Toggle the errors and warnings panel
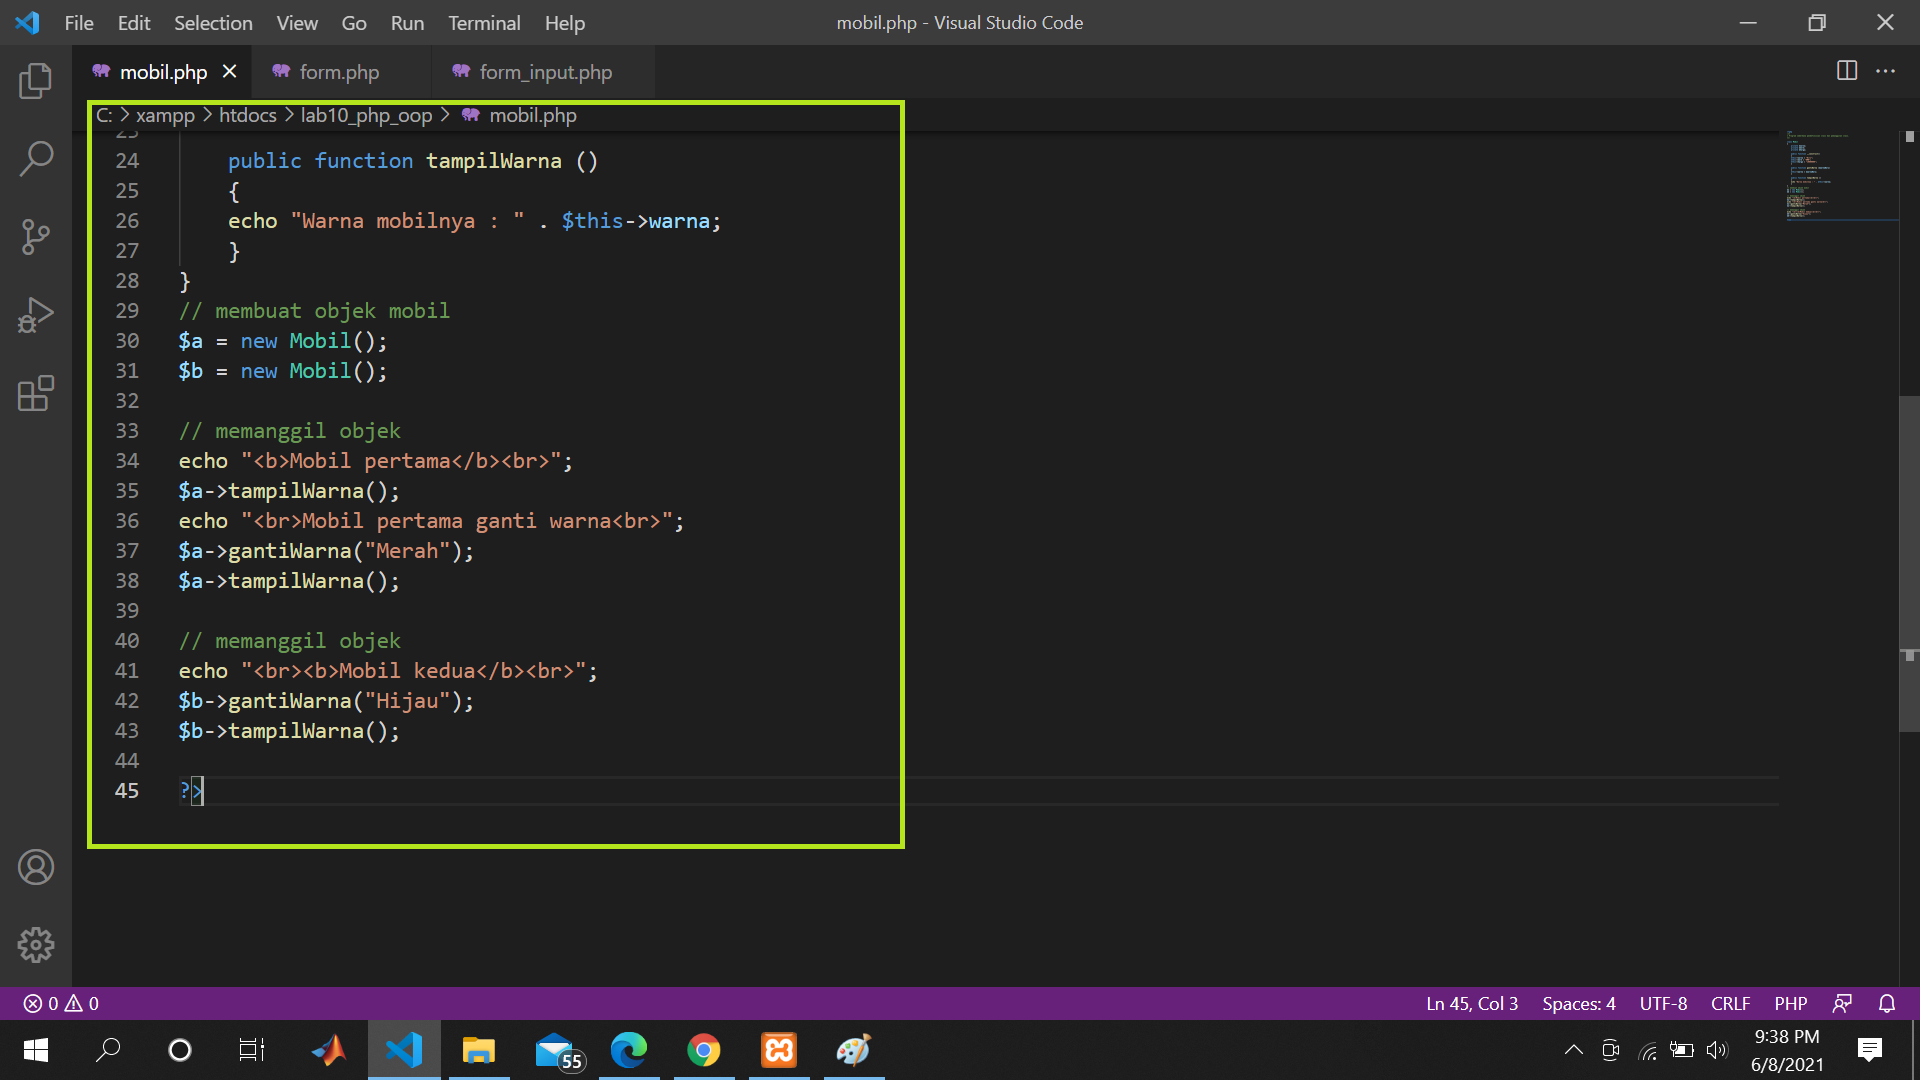The image size is (1920, 1080). click(x=58, y=1003)
